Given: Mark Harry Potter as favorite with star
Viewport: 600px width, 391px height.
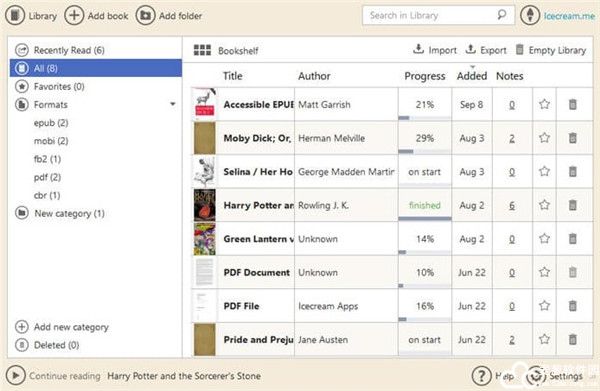Looking at the screenshot, I should 544,205.
